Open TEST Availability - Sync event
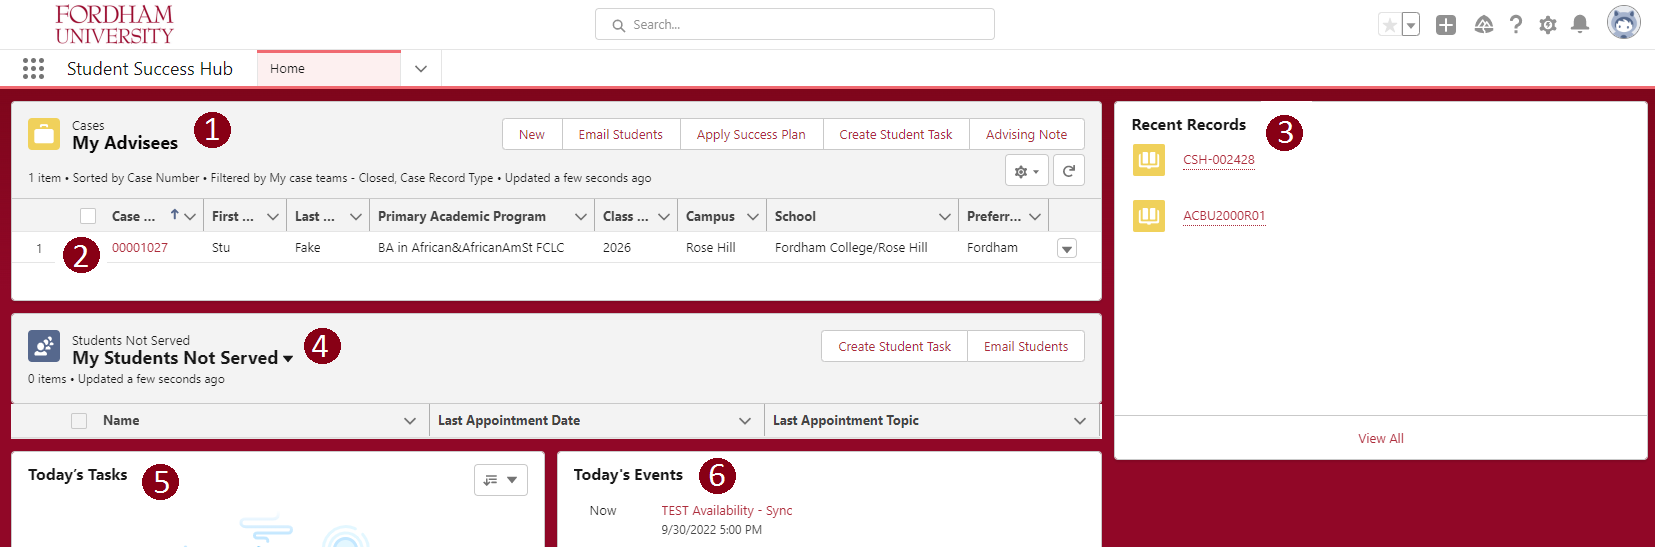 (x=727, y=511)
